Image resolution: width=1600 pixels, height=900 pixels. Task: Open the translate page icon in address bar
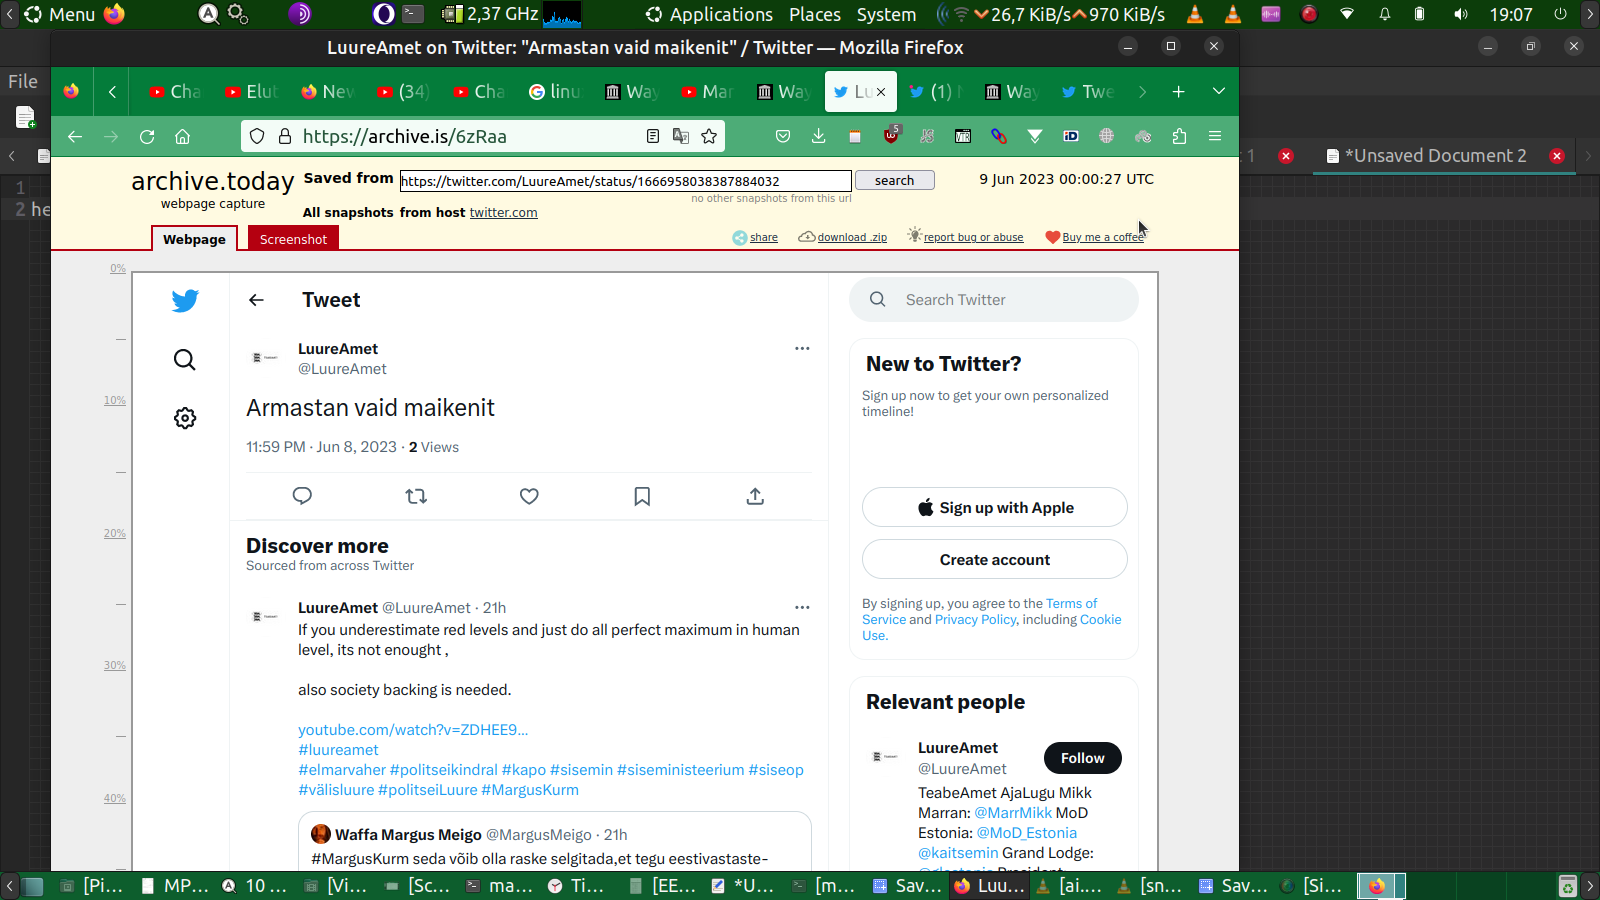click(x=681, y=136)
